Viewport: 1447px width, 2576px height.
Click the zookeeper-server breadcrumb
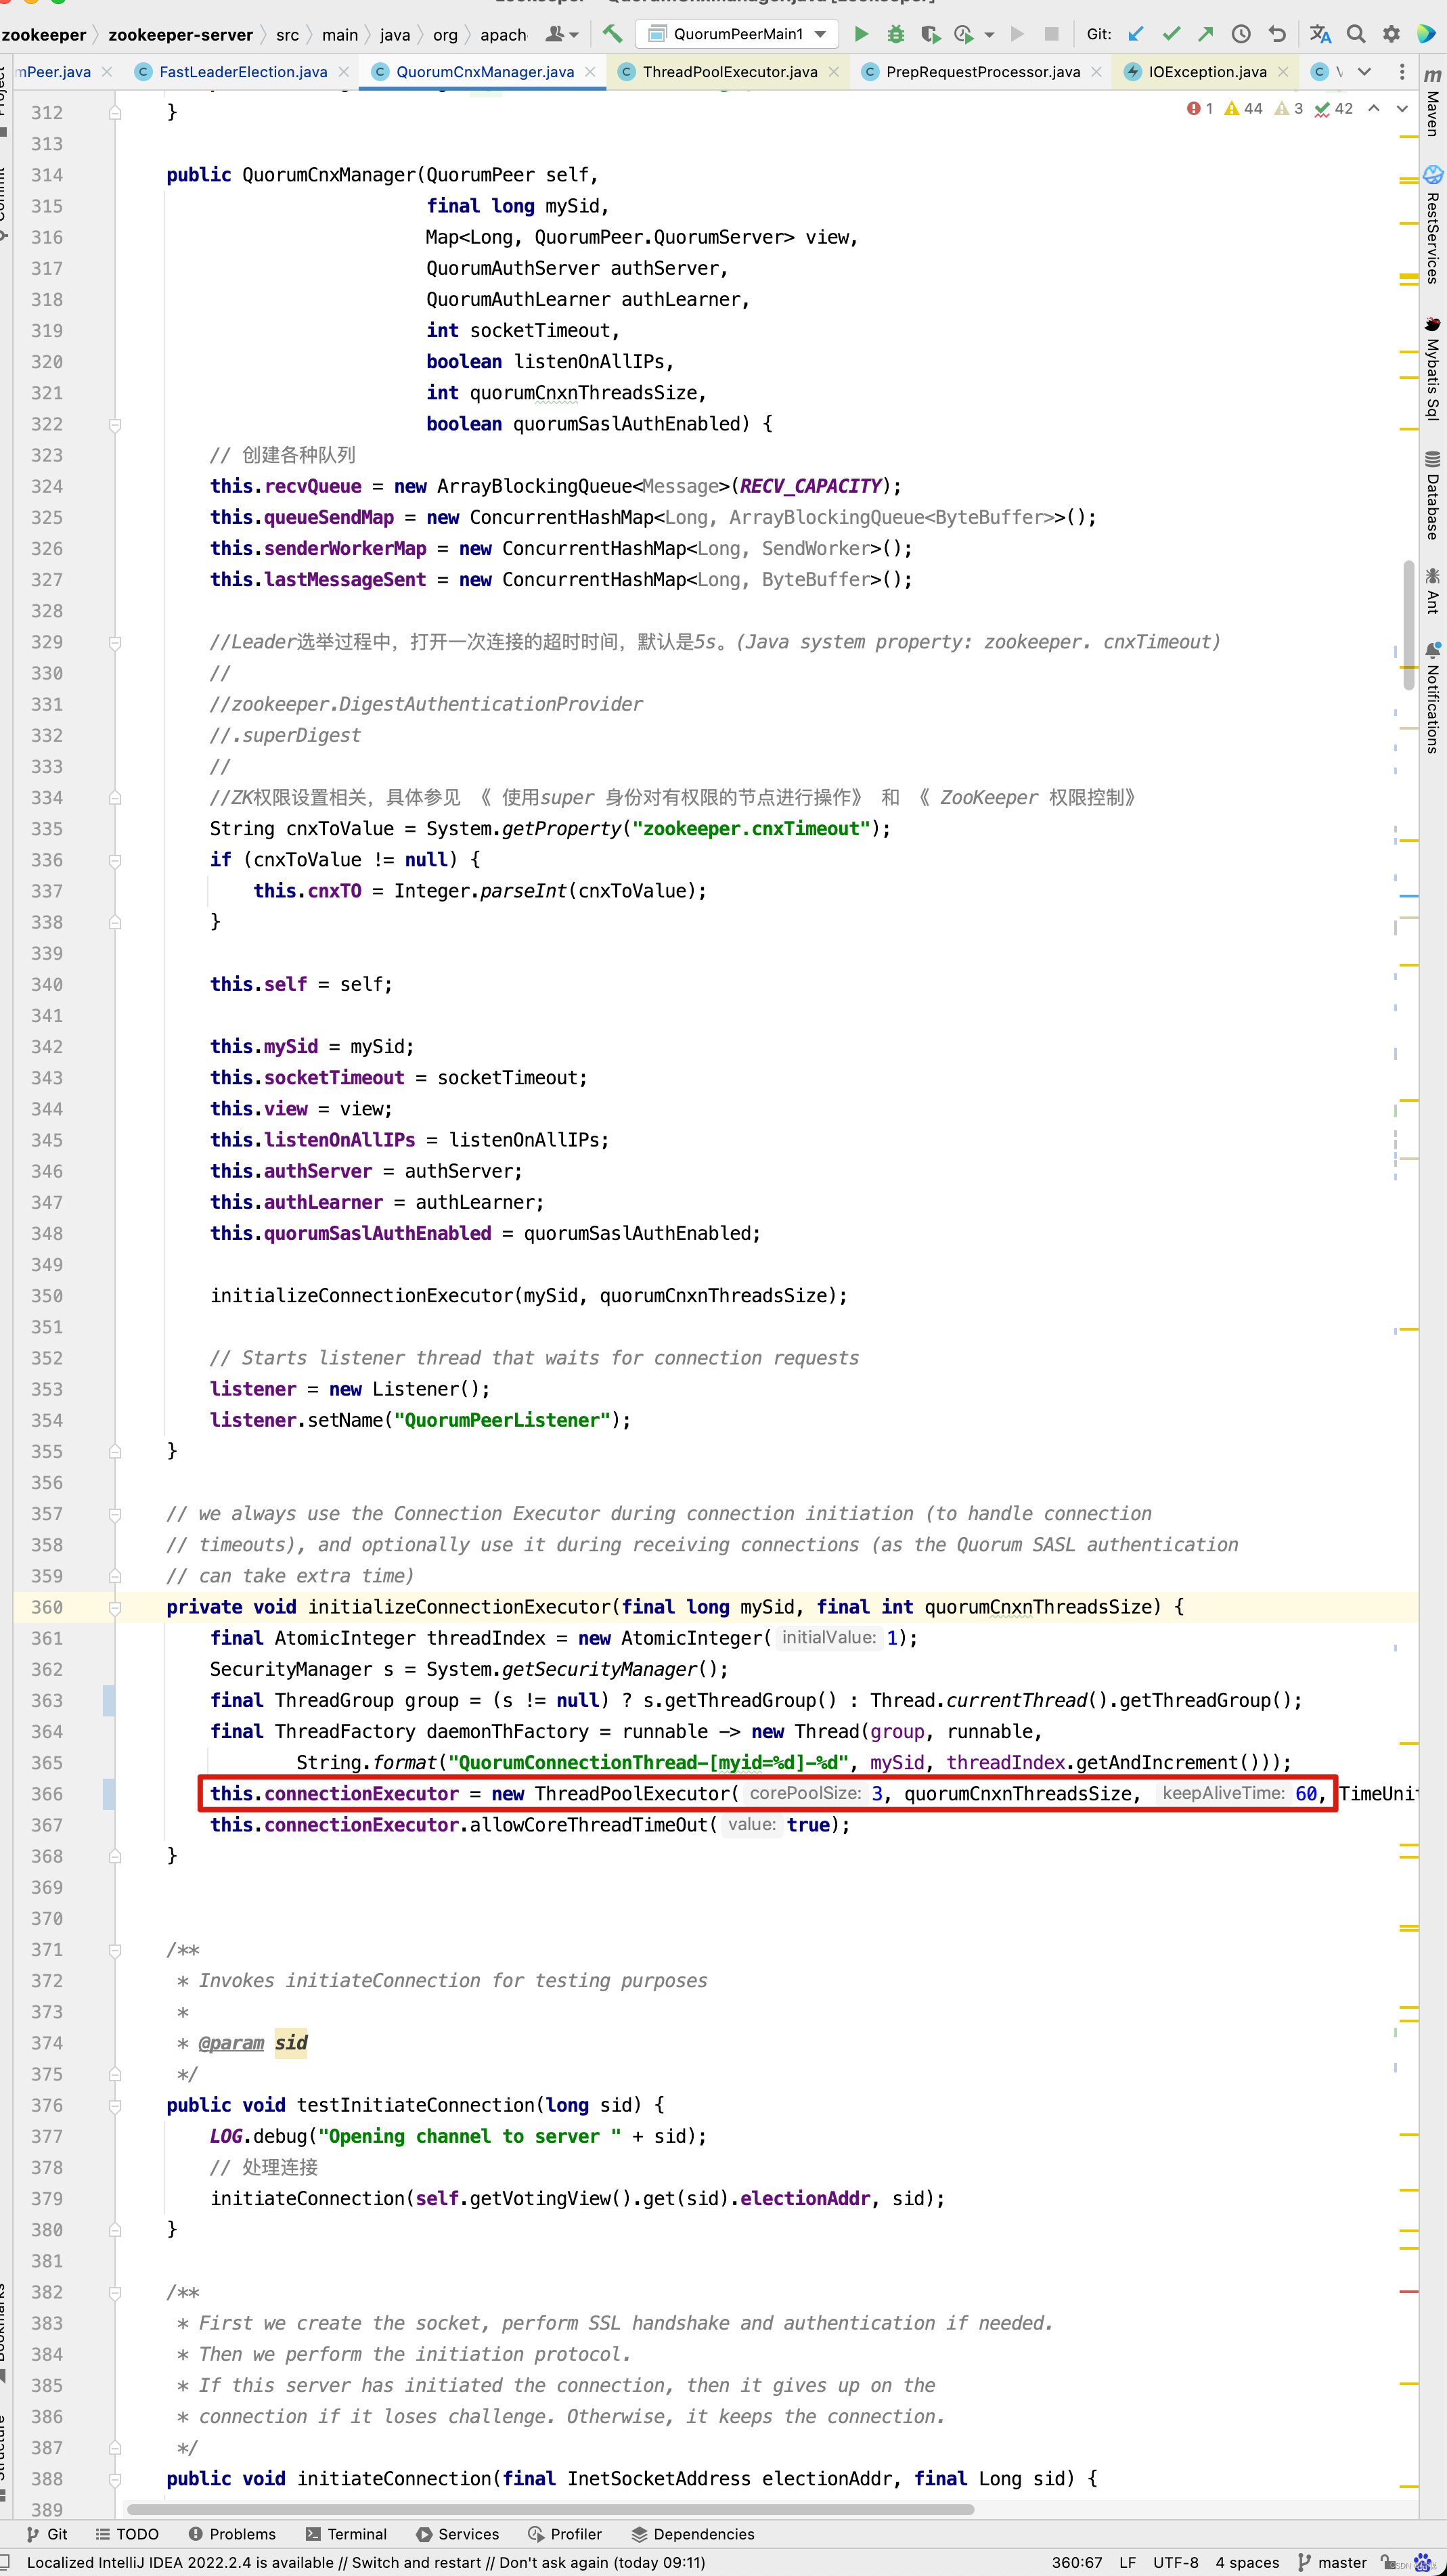click(x=181, y=35)
